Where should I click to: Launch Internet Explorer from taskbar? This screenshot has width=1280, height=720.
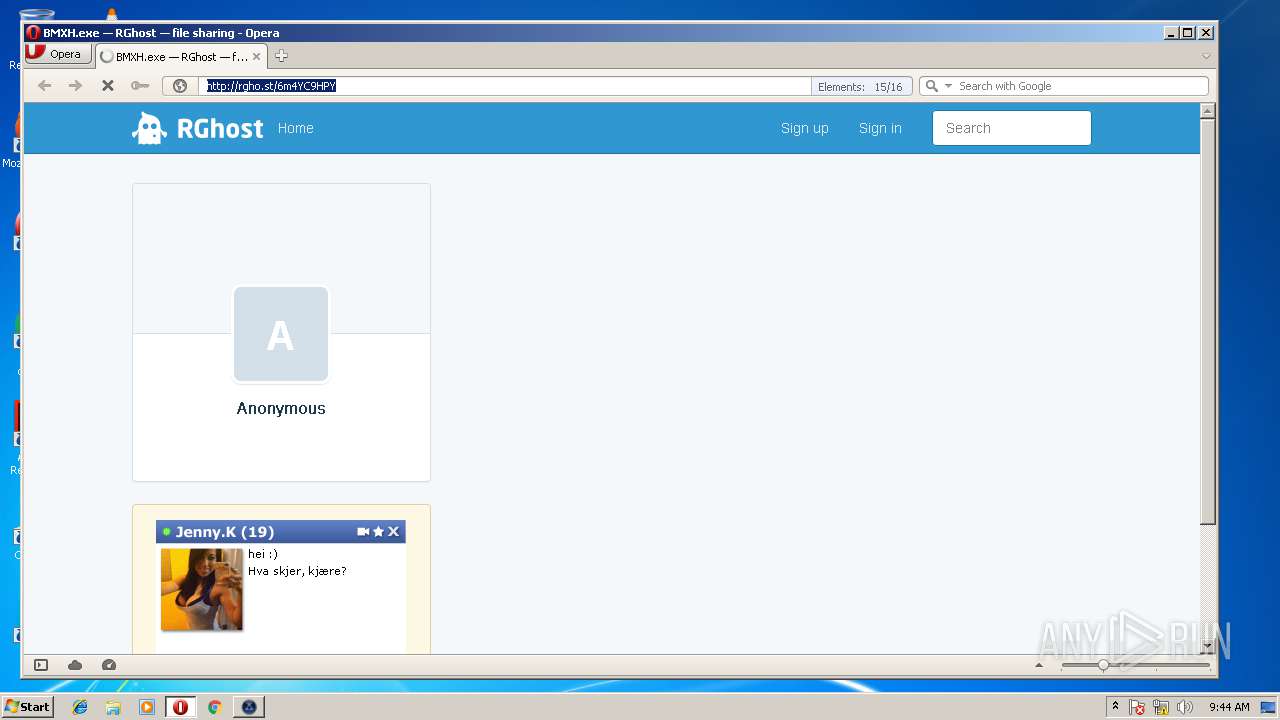pos(80,707)
